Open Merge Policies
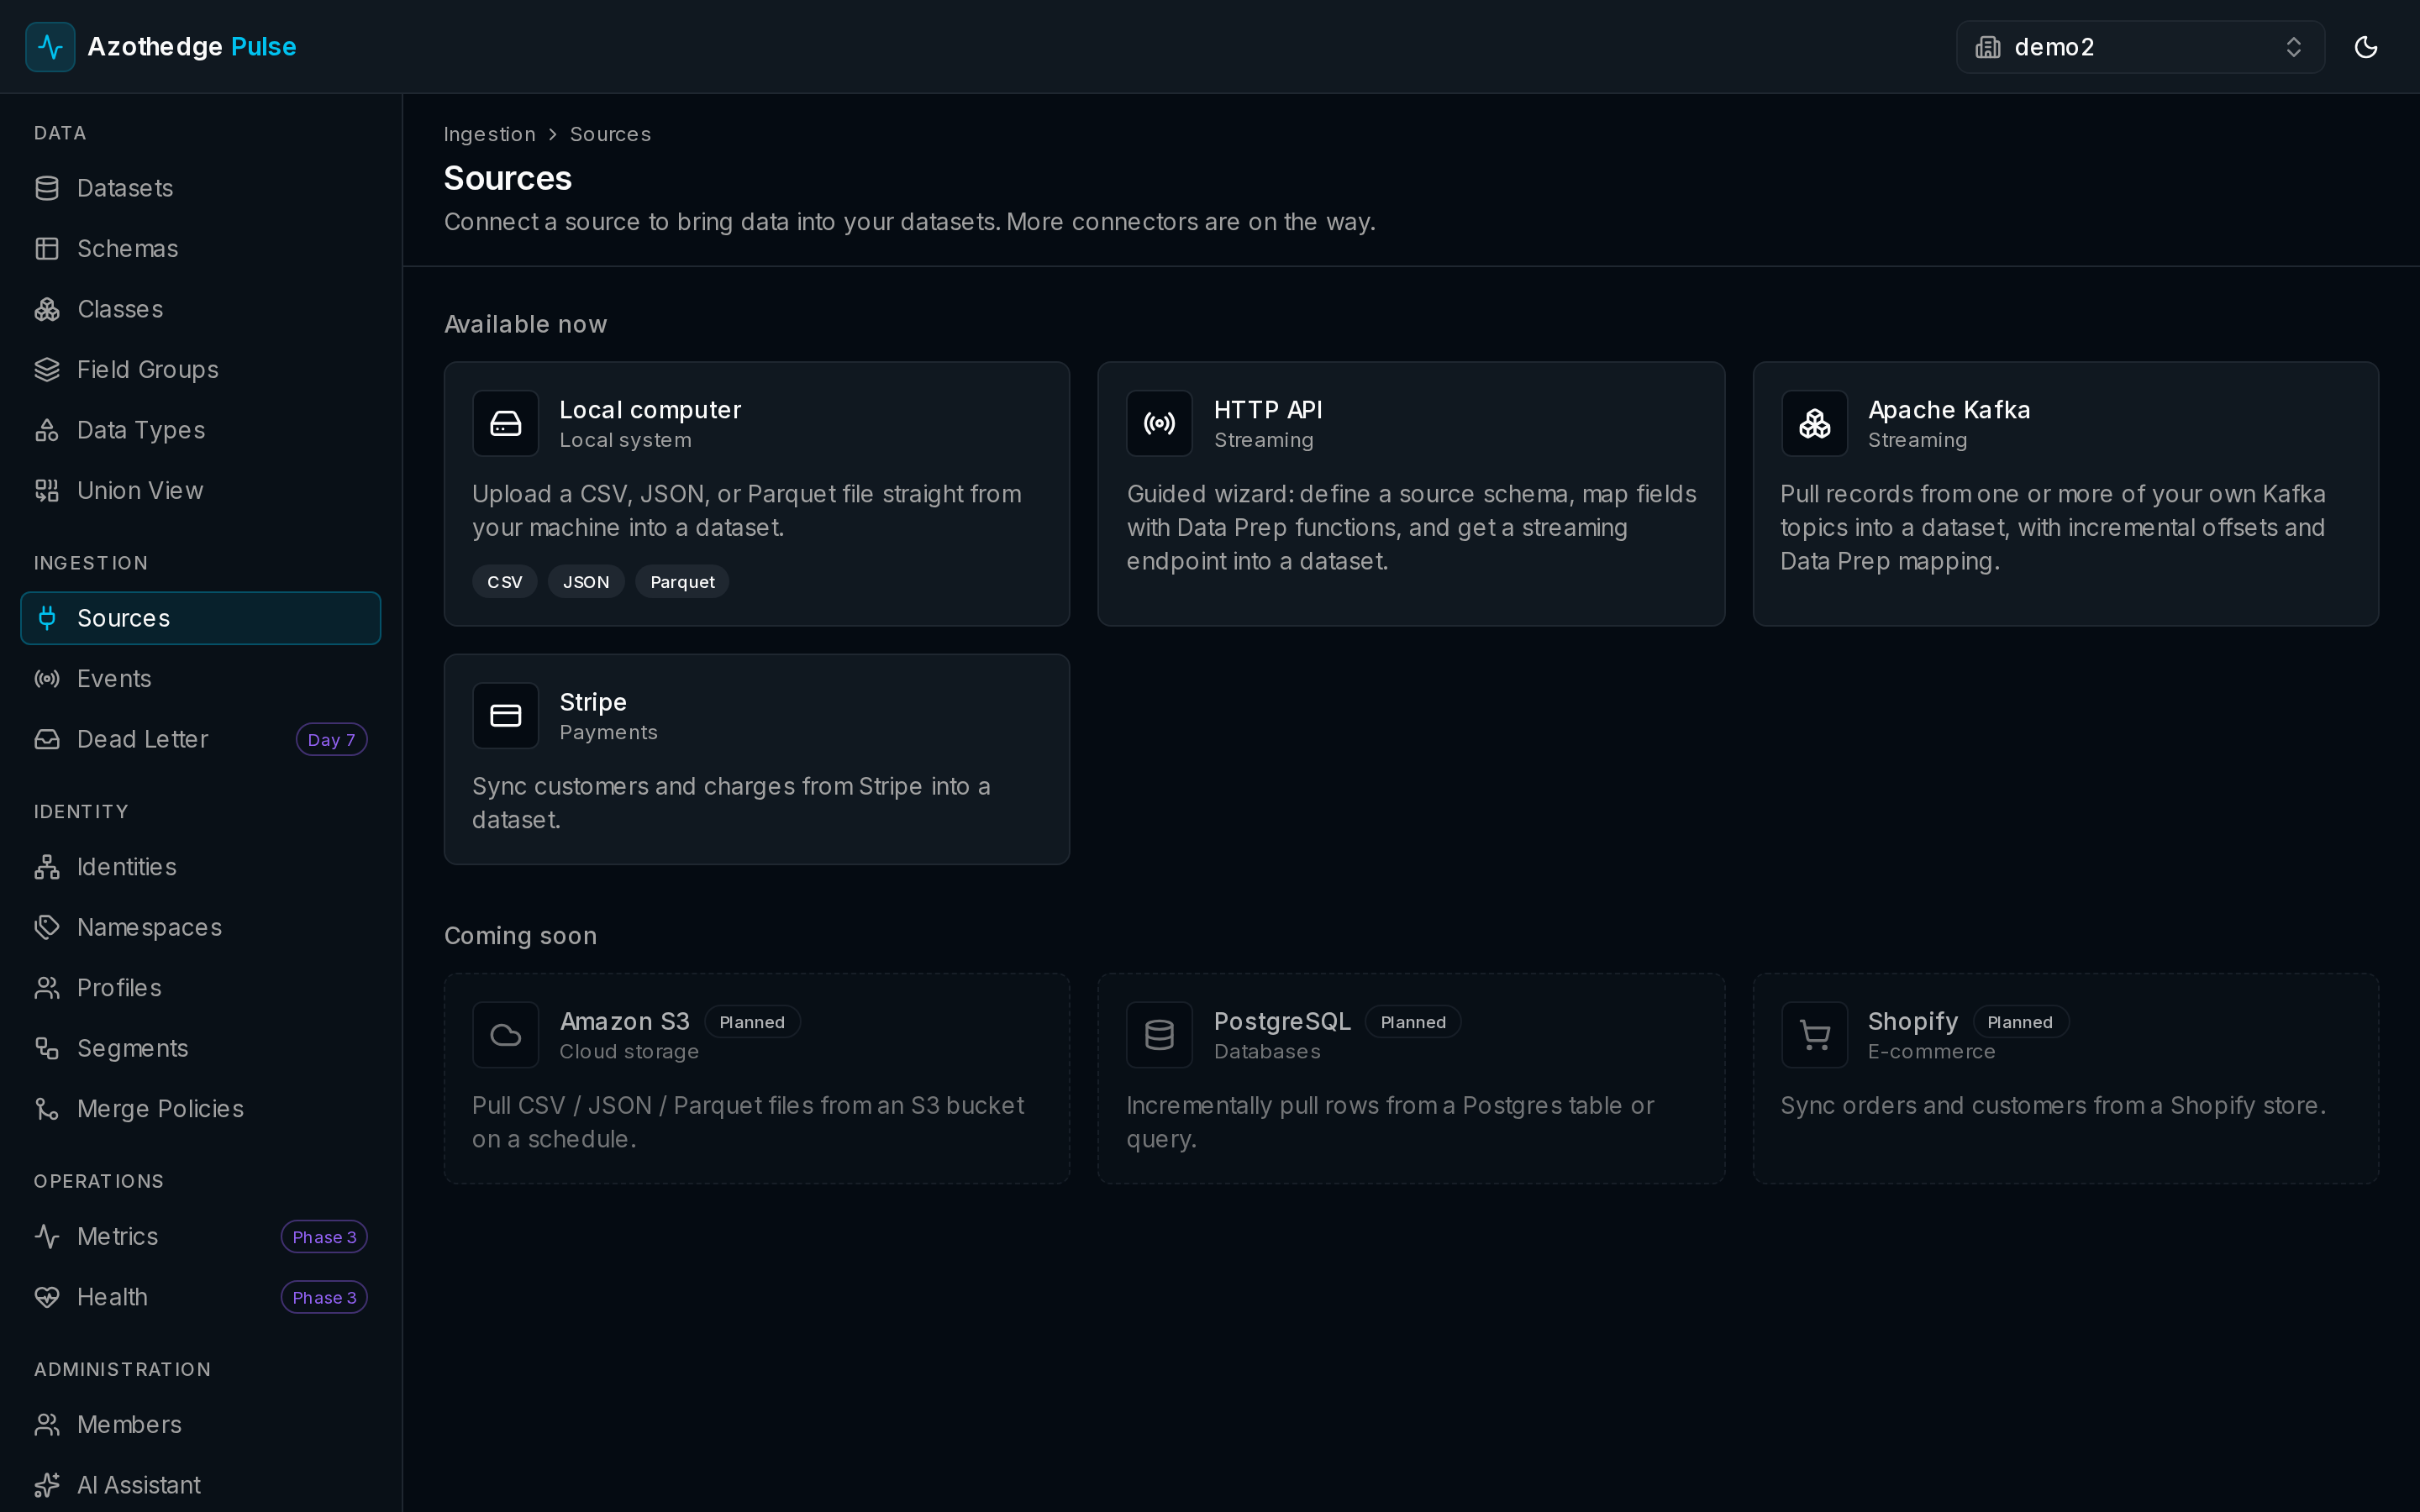2420x1512 pixels. coord(200,1109)
